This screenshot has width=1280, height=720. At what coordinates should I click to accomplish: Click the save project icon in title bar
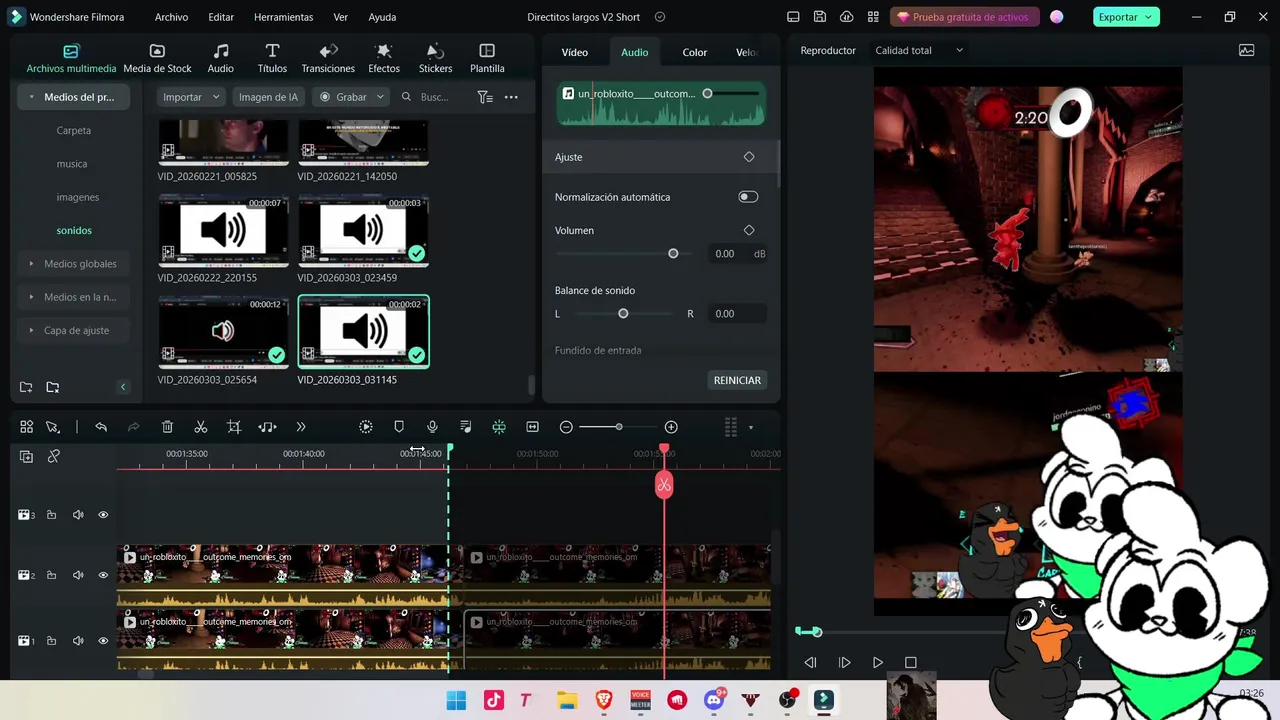pos(820,17)
